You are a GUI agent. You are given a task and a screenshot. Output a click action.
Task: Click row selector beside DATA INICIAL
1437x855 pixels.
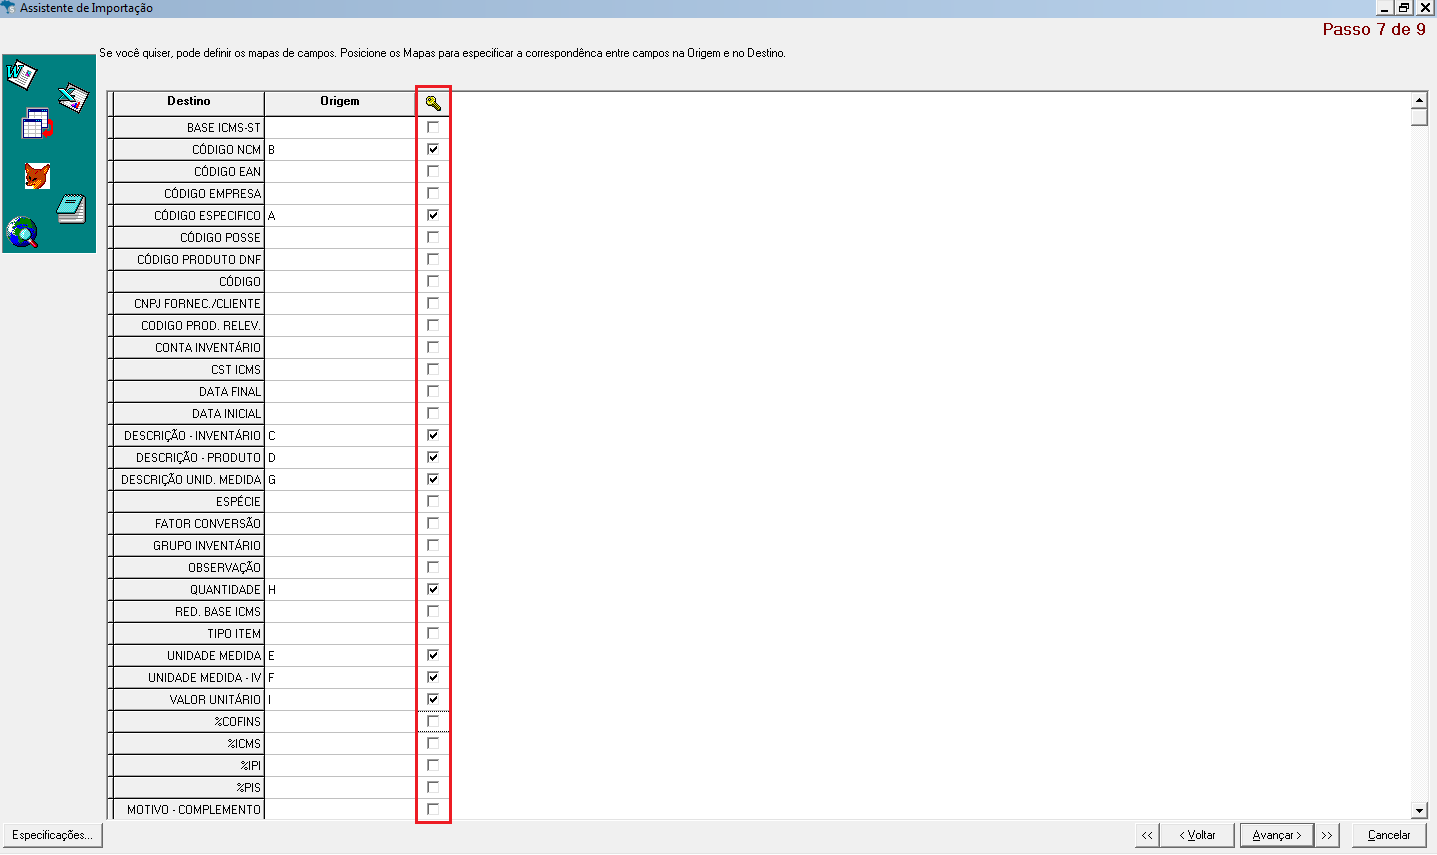tap(110, 413)
